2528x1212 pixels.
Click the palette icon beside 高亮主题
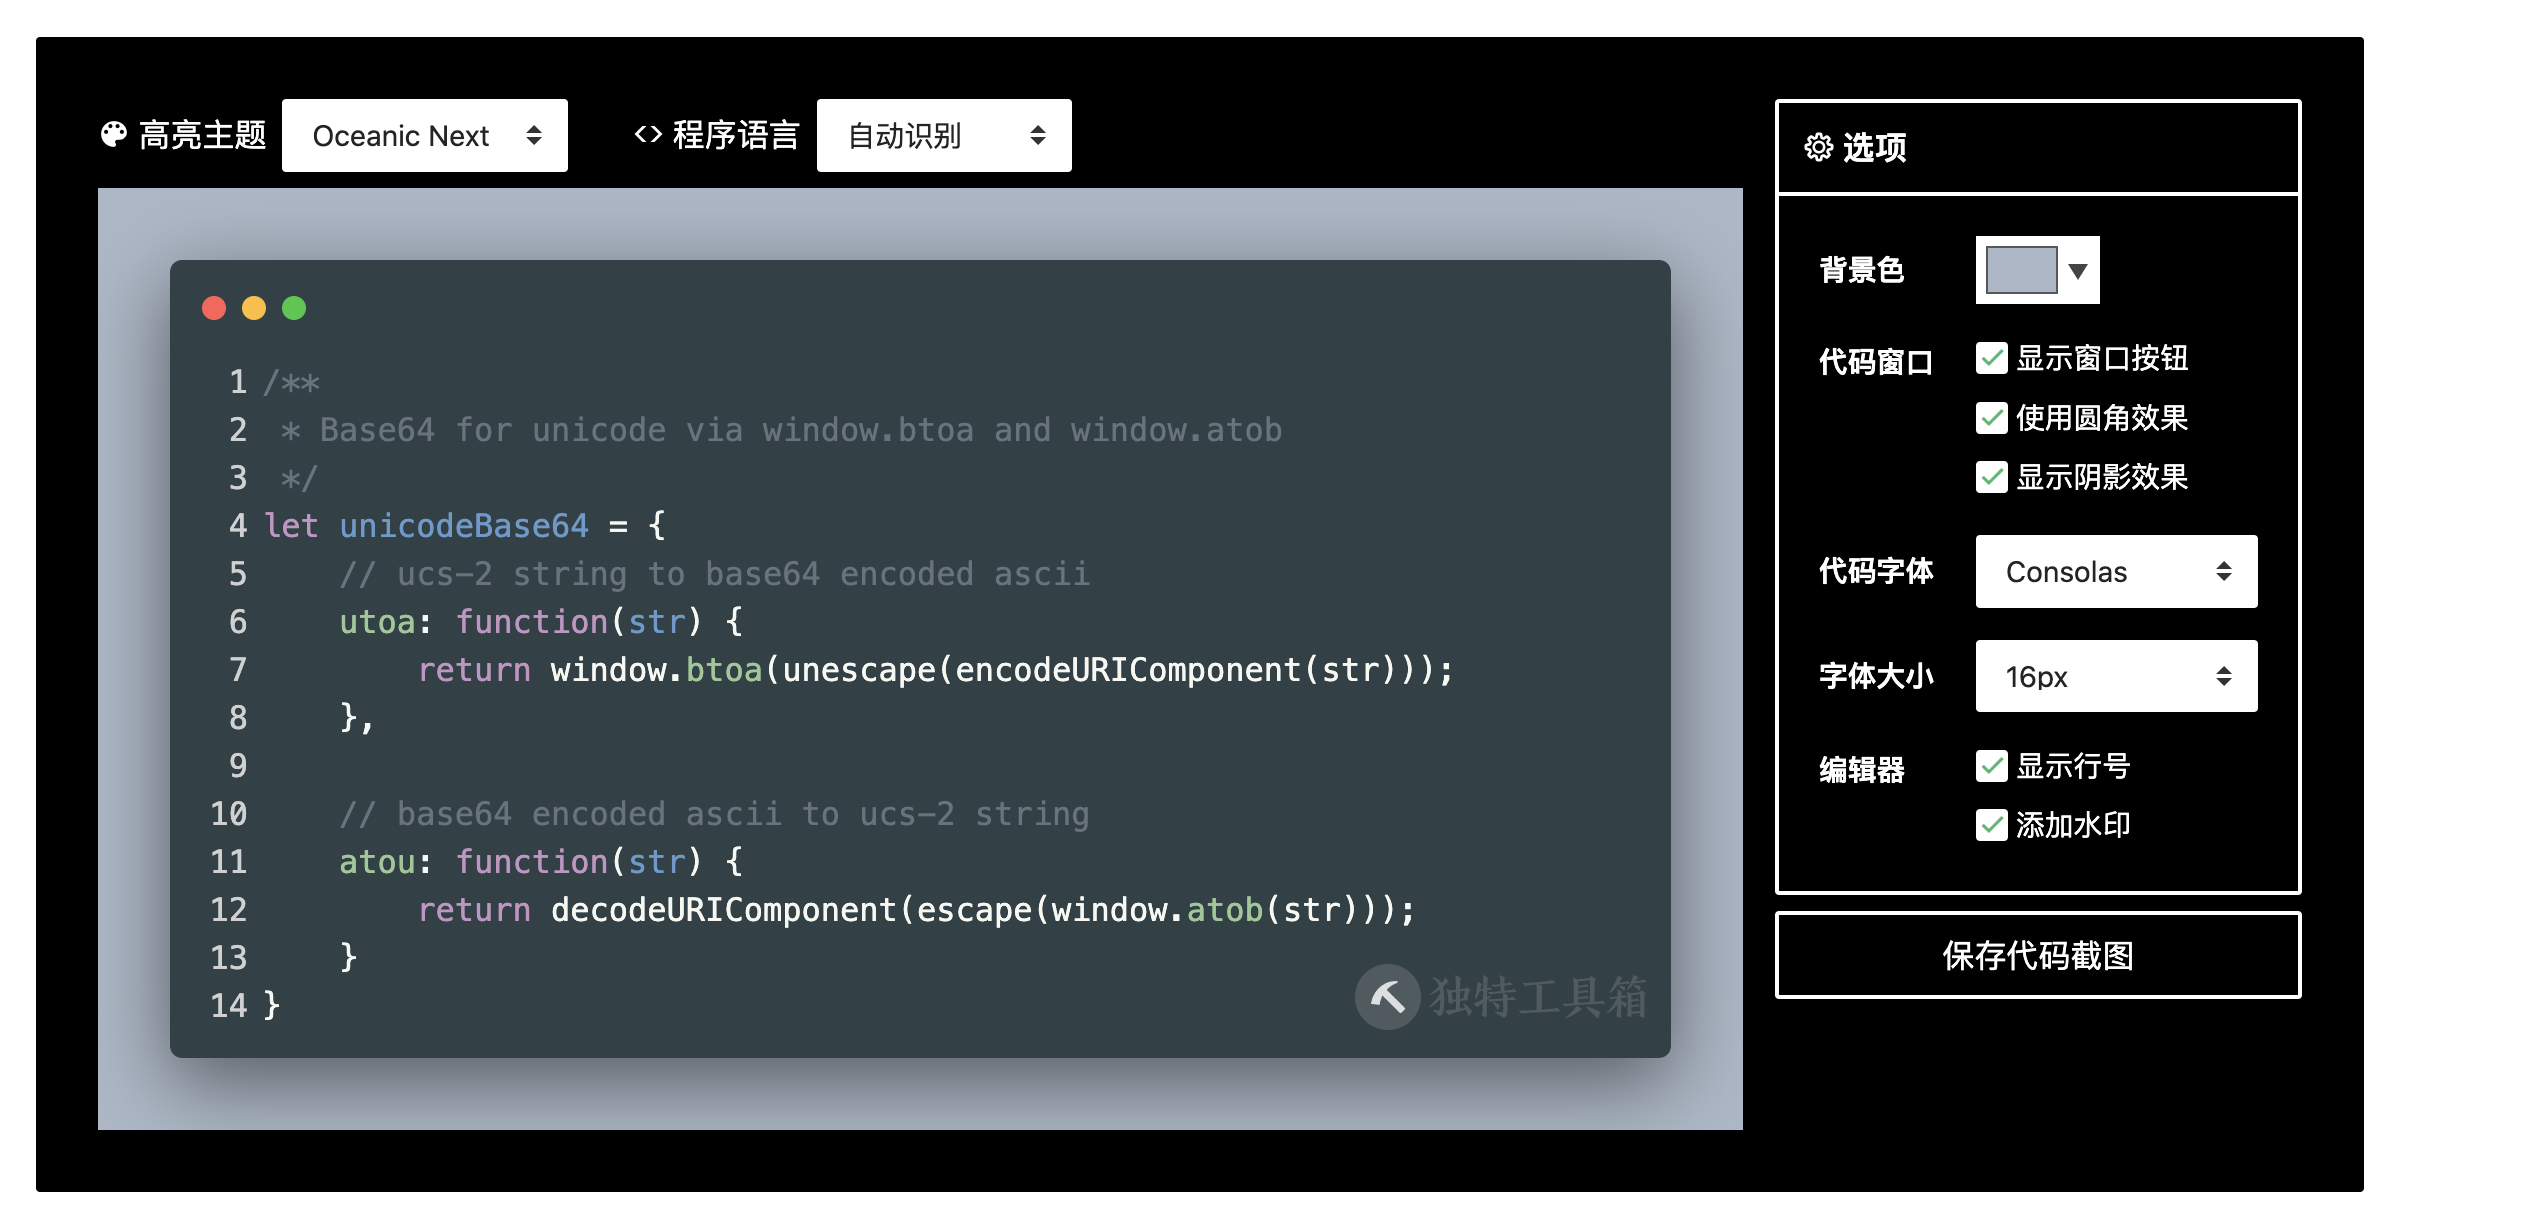pyautogui.click(x=114, y=133)
